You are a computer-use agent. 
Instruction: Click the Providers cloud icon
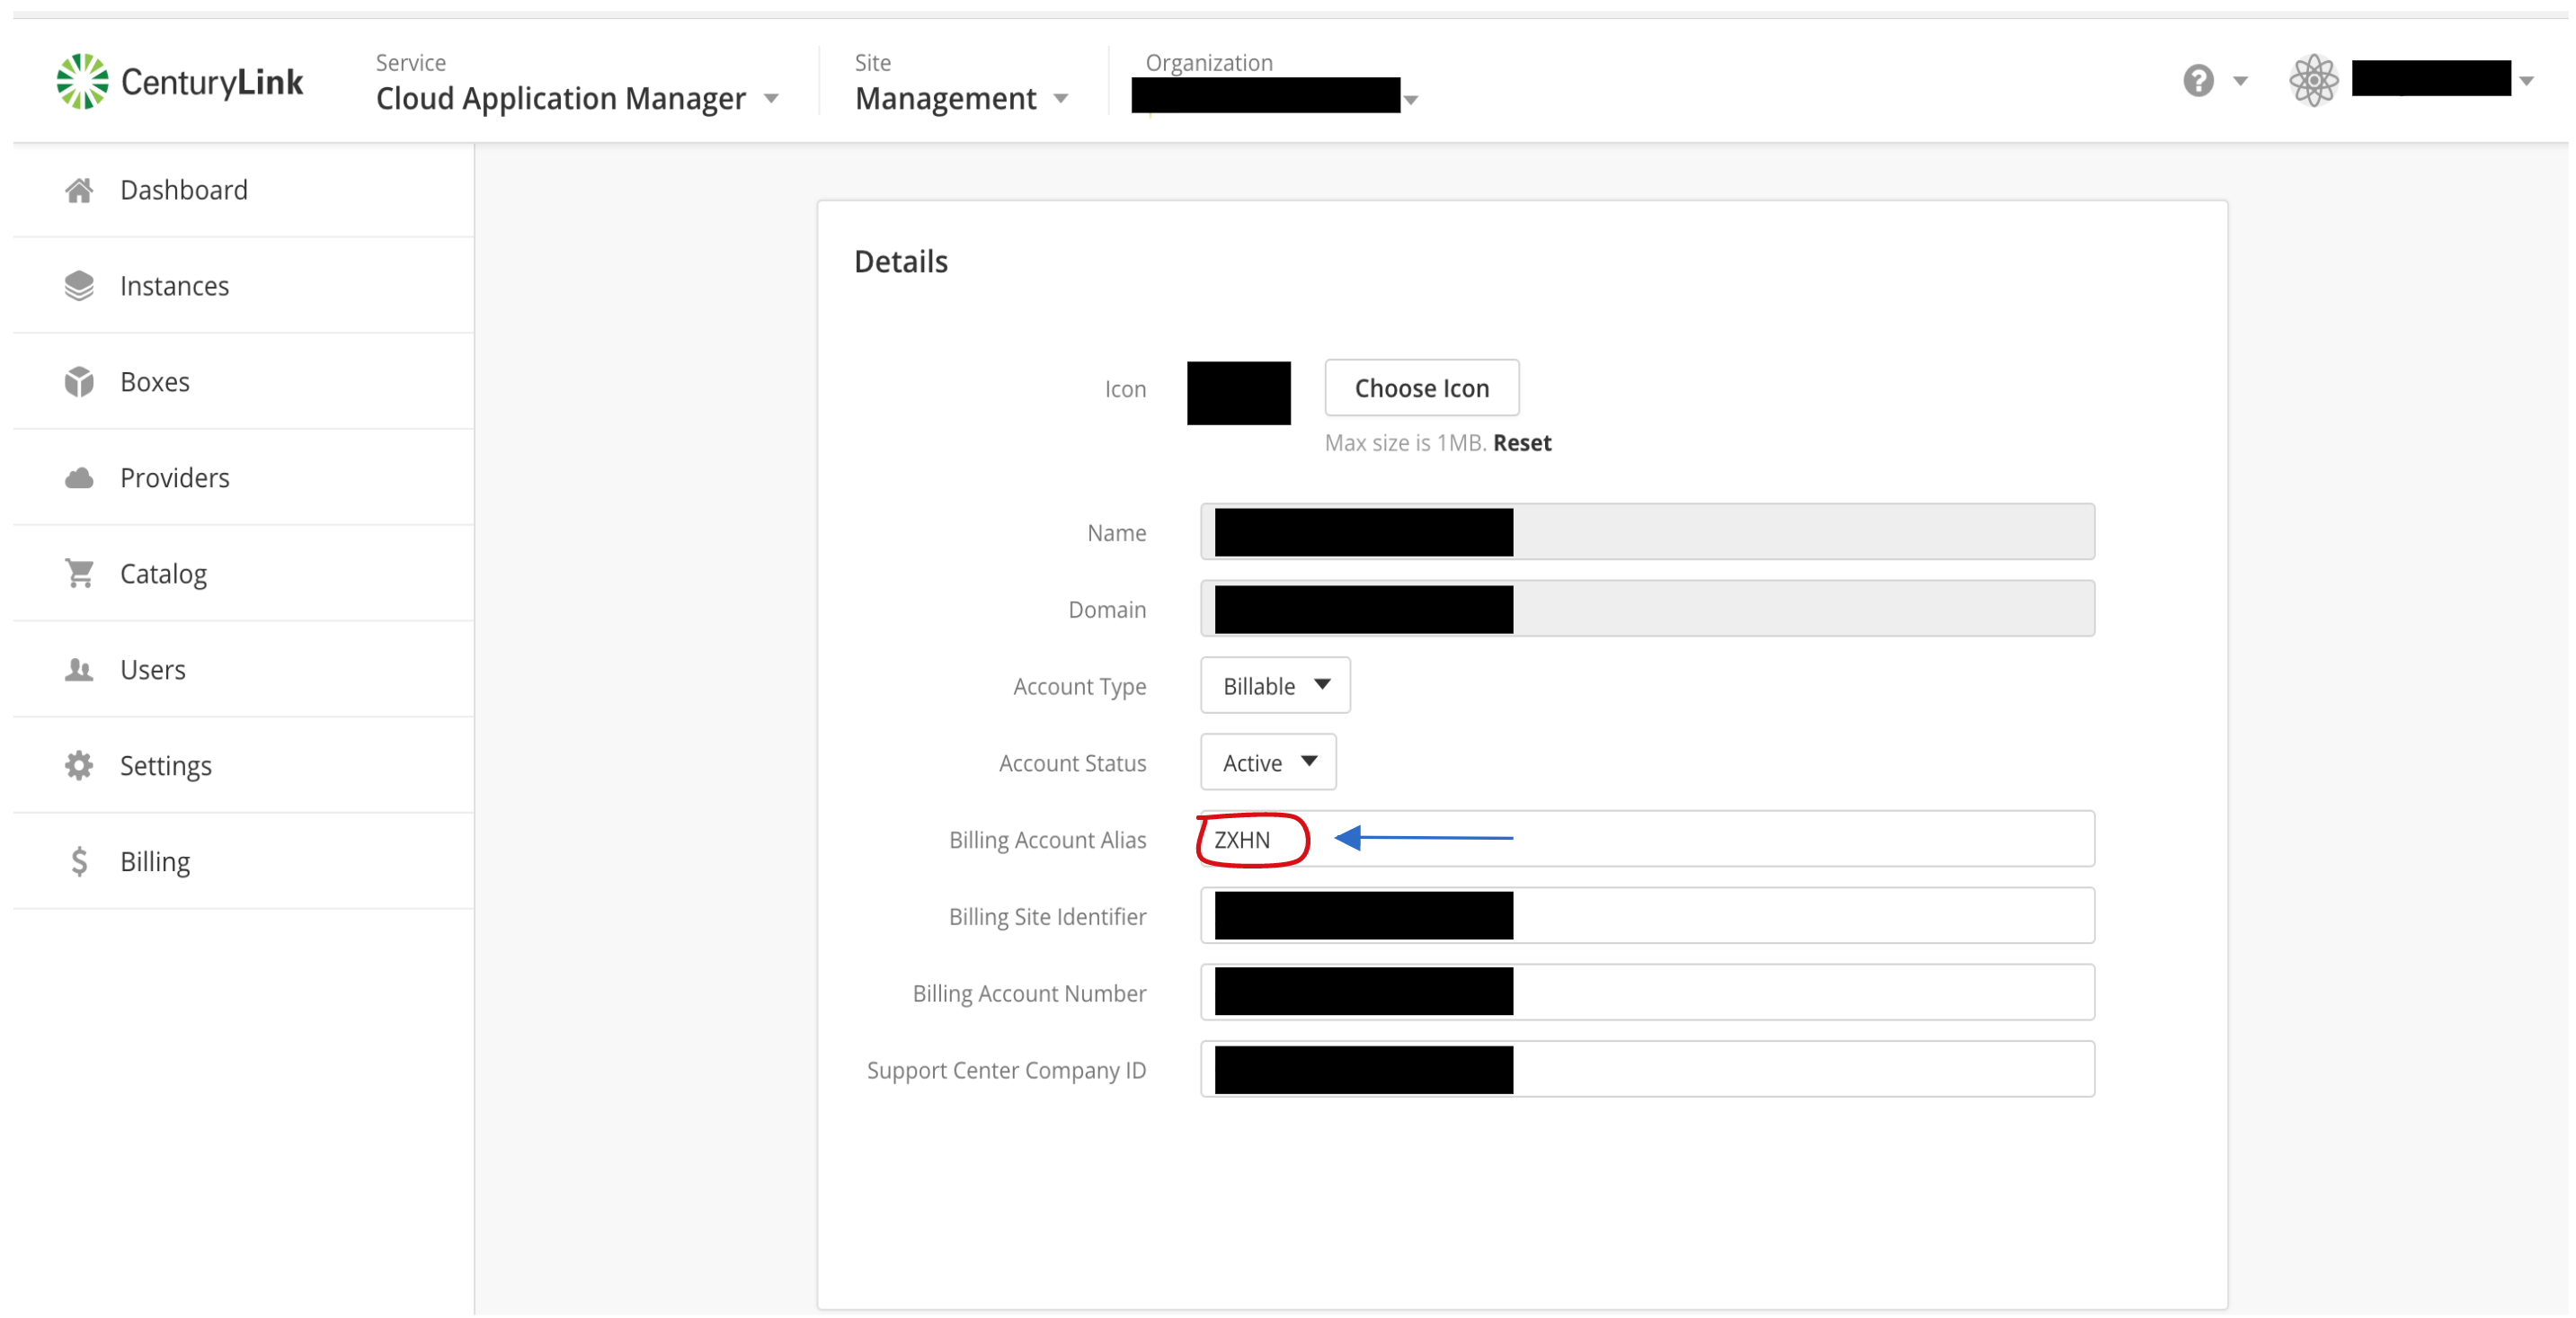click(x=79, y=478)
